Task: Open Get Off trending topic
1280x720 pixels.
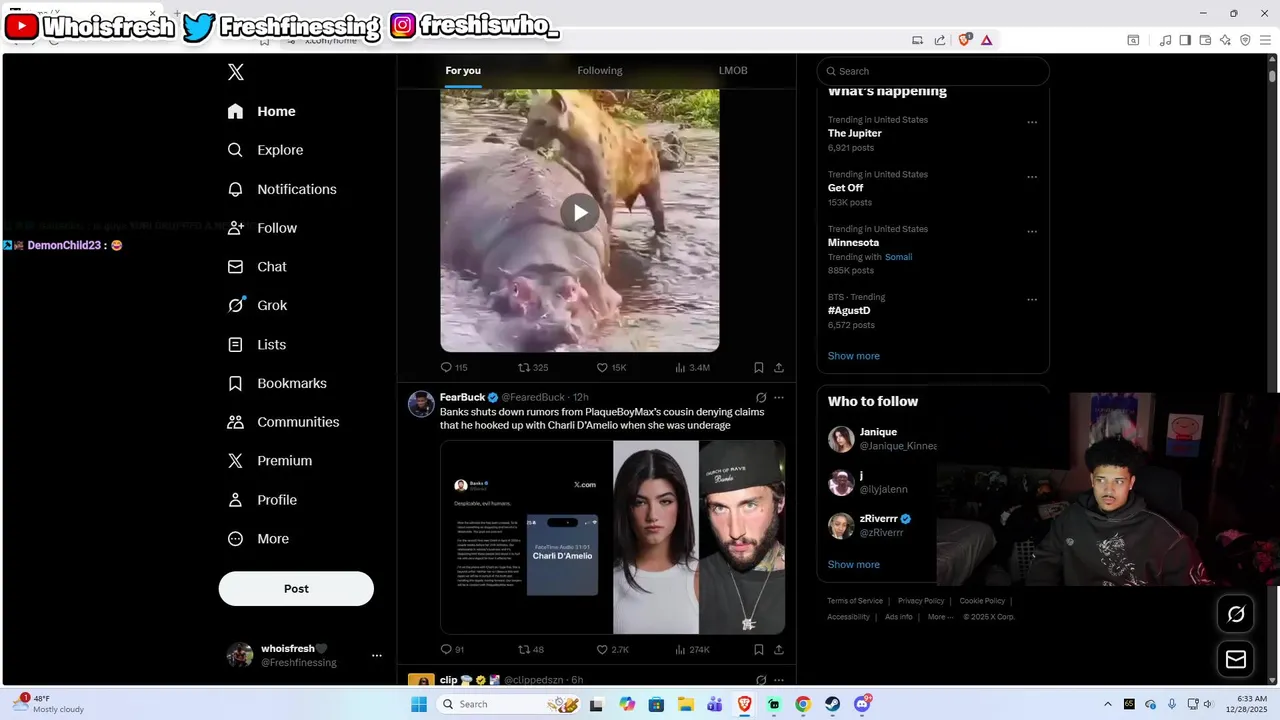Action: coord(845,188)
